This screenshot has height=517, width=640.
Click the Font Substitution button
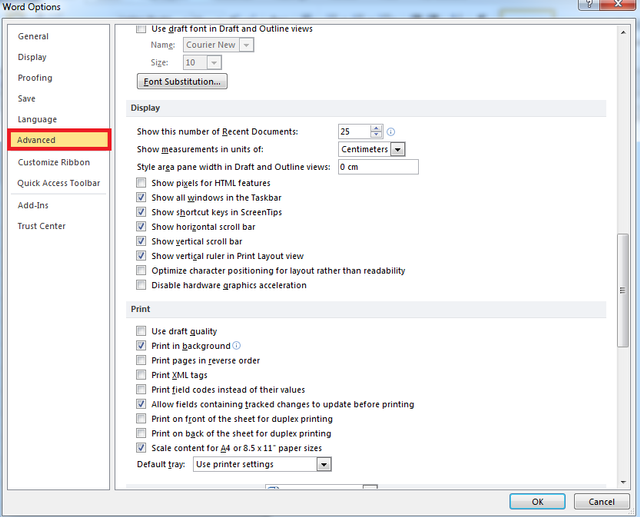click(182, 81)
